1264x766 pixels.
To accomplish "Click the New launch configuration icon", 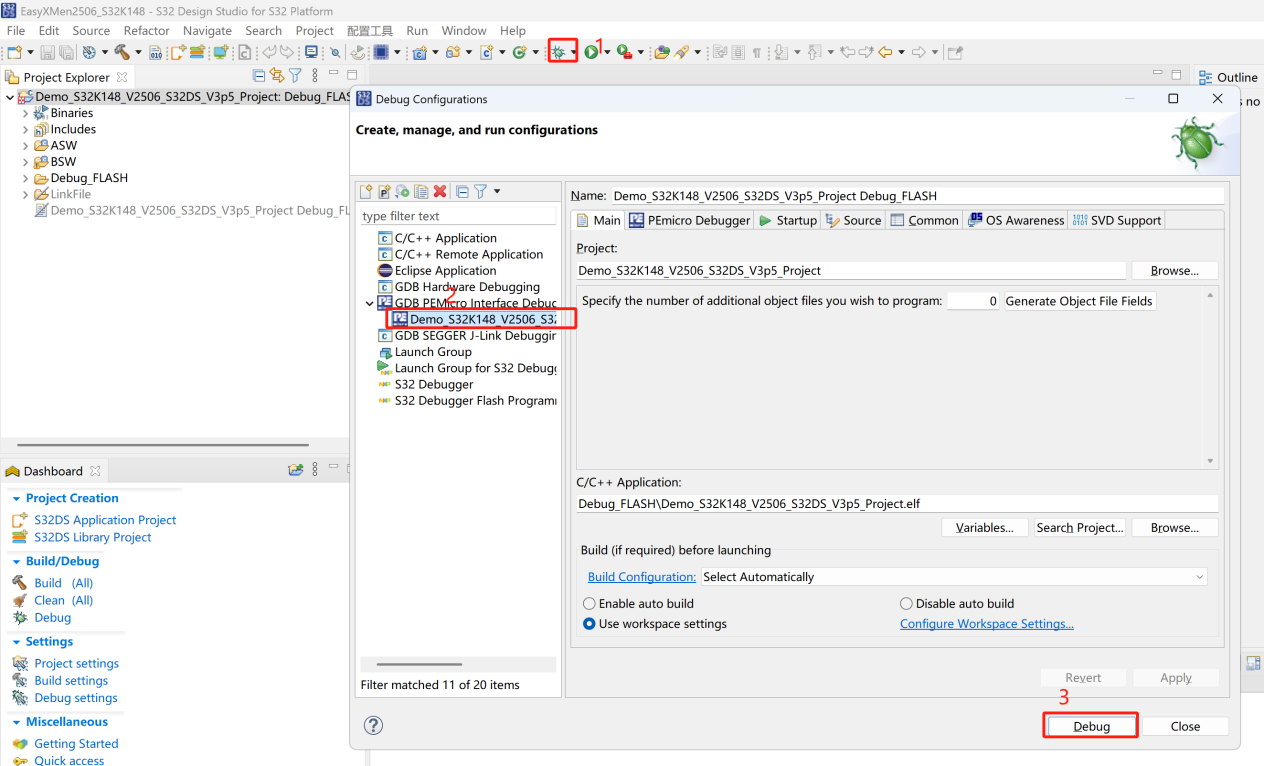I will click(367, 191).
